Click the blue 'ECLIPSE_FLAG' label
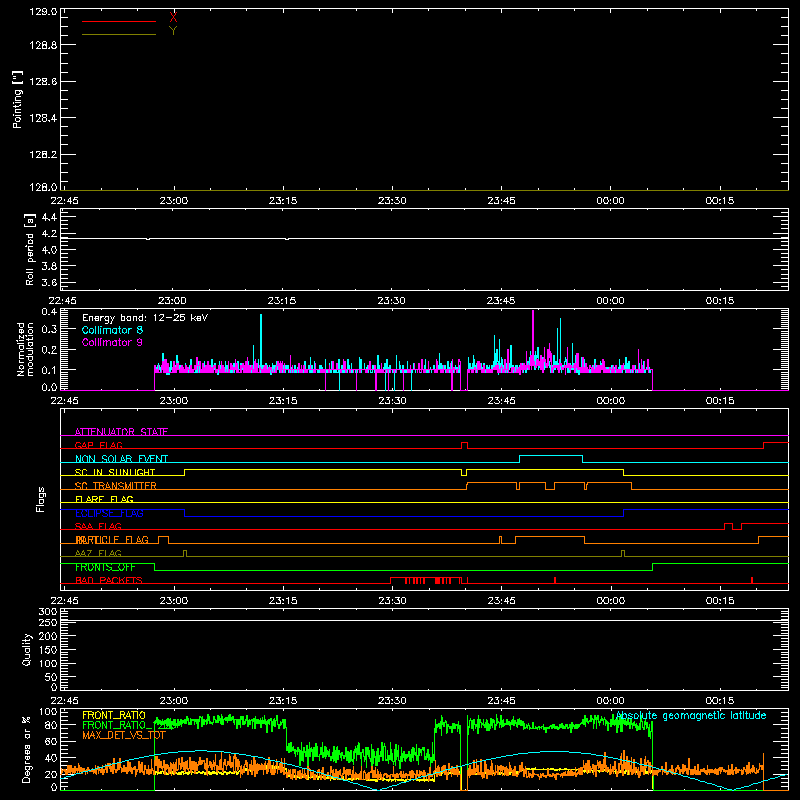This screenshot has width=800, height=800. [109, 513]
